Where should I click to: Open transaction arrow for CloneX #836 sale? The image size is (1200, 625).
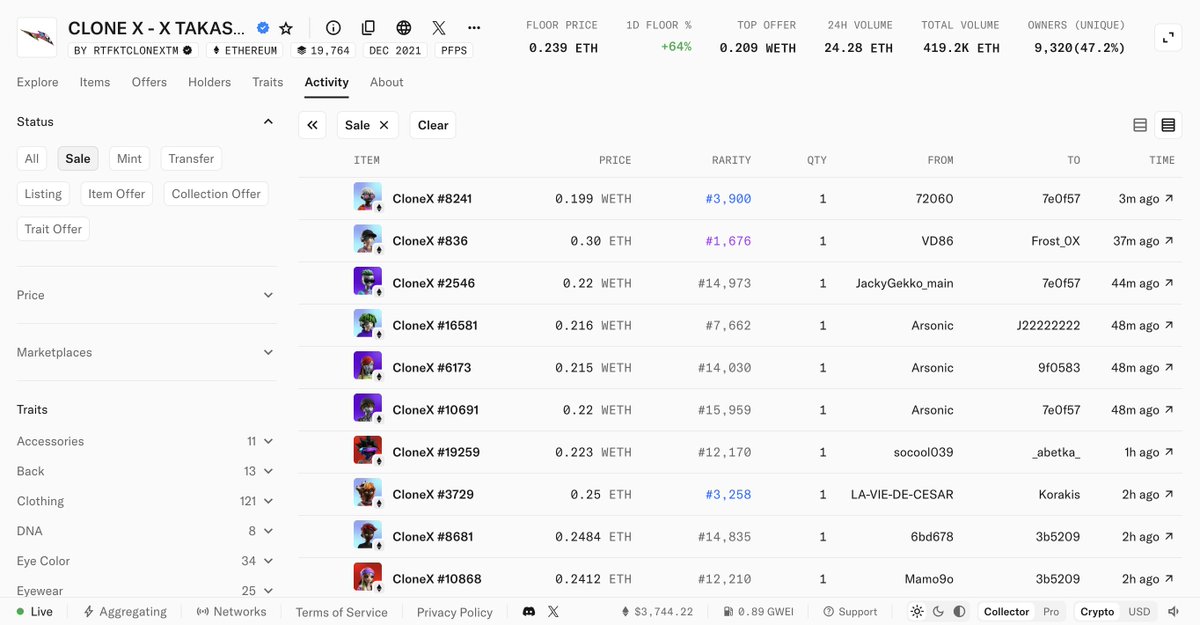click(x=1169, y=241)
